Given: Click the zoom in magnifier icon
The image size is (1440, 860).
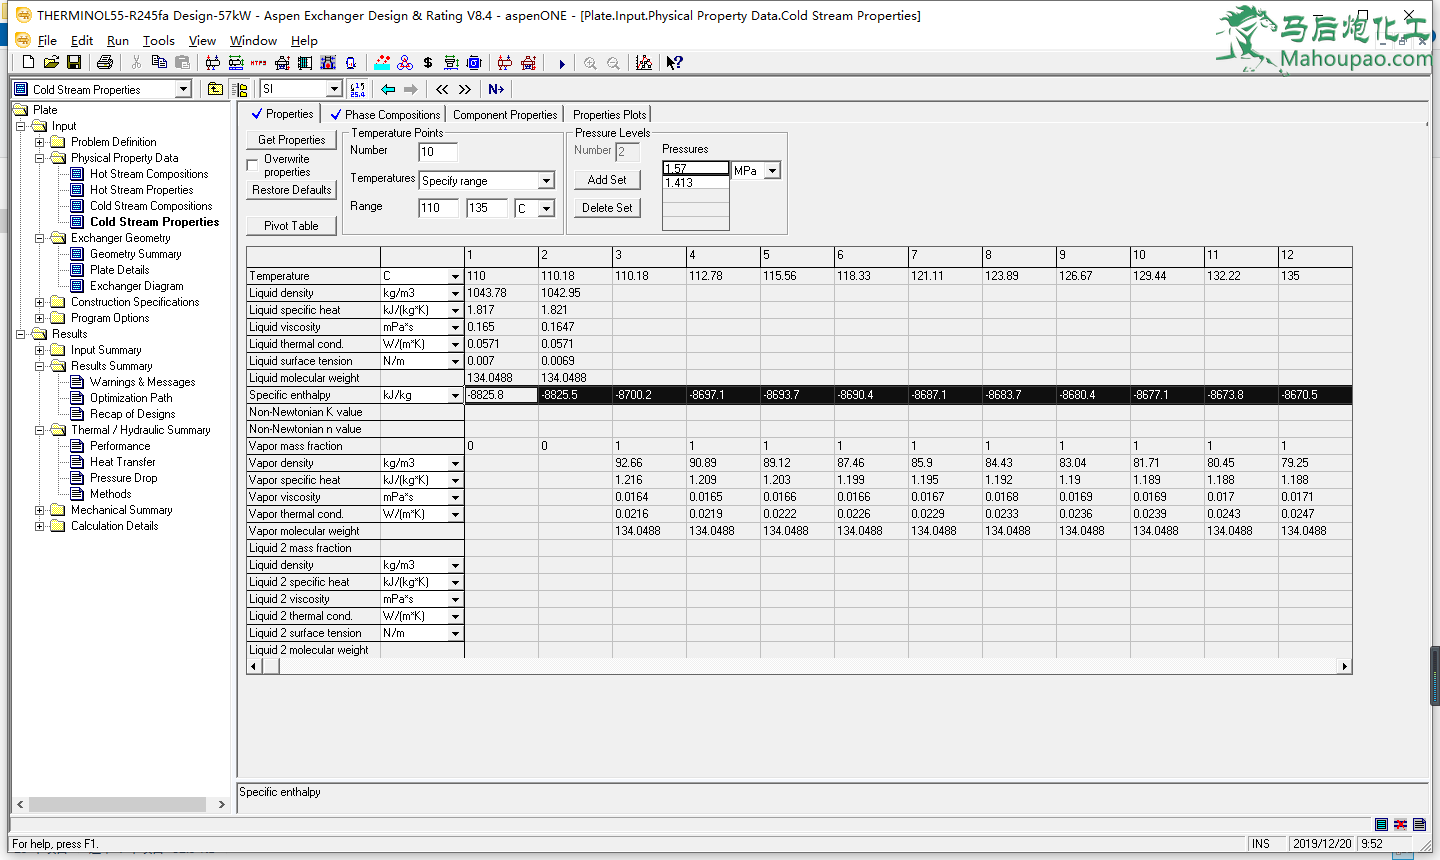Looking at the screenshot, I should click(590, 64).
